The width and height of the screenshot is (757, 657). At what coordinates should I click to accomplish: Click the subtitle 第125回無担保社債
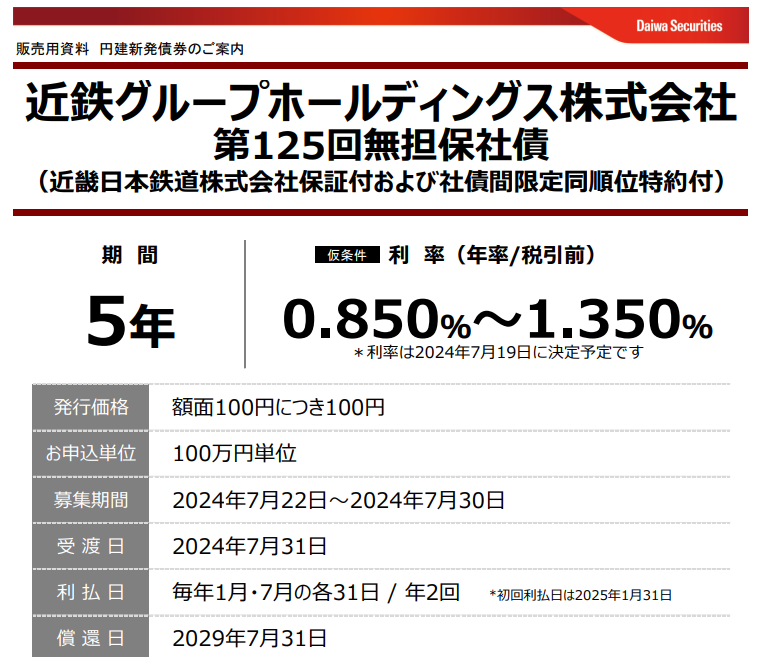click(381, 144)
